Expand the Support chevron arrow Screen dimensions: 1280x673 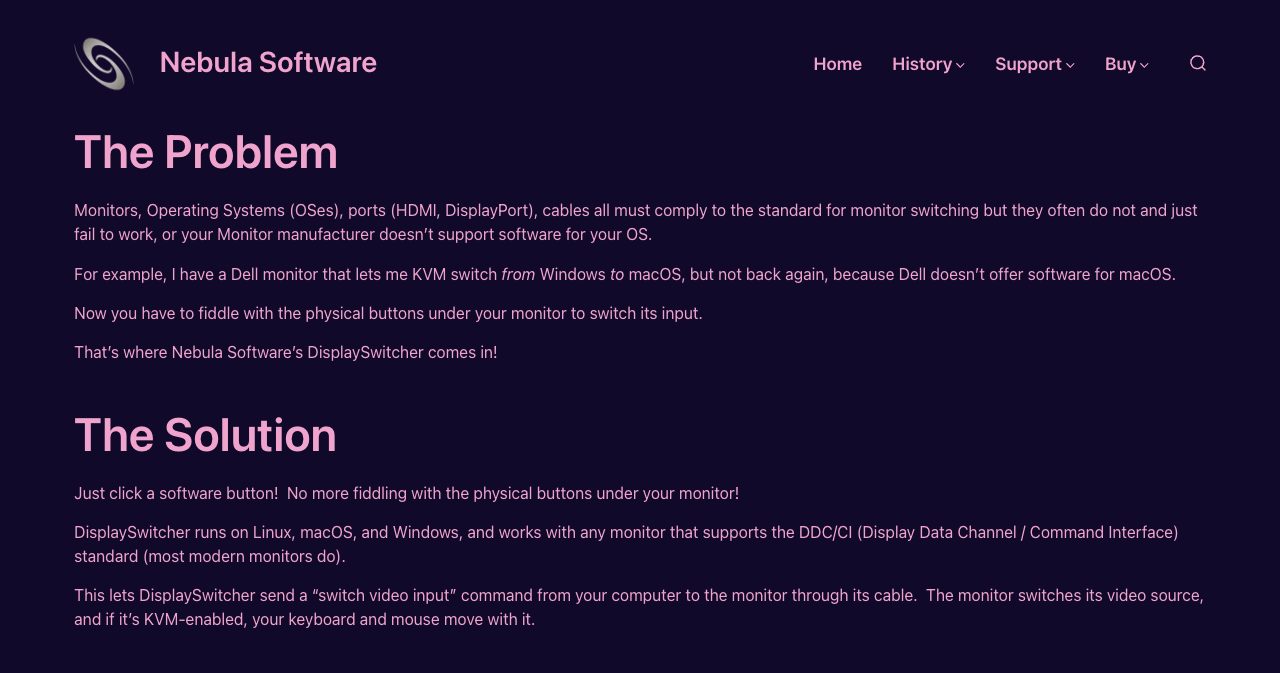coord(1070,65)
